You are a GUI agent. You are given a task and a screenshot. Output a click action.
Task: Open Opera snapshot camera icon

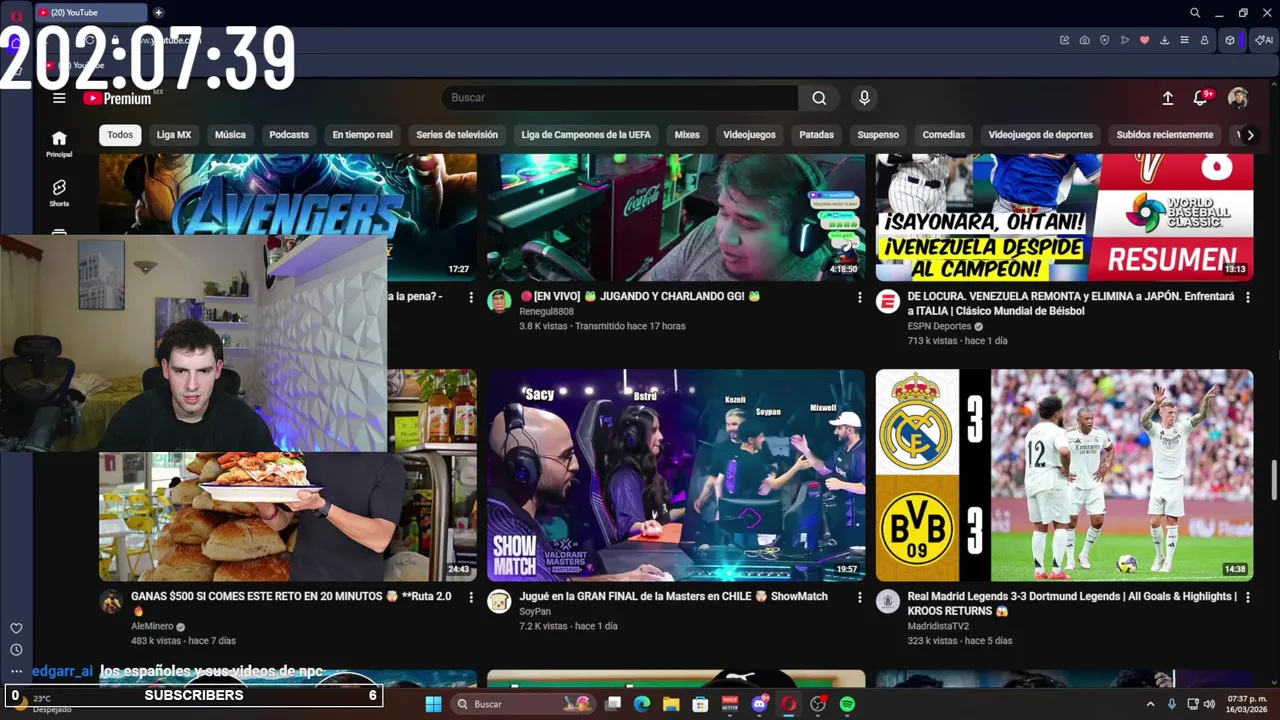click(x=1084, y=40)
